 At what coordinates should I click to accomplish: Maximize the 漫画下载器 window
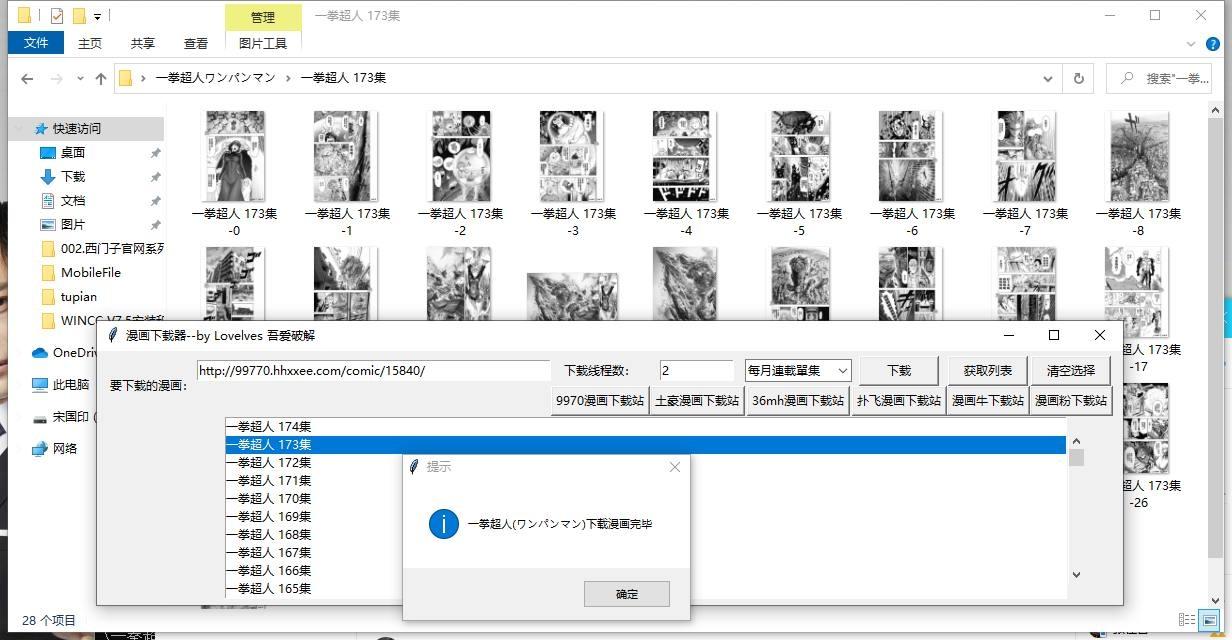click(x=1053, y=335)
